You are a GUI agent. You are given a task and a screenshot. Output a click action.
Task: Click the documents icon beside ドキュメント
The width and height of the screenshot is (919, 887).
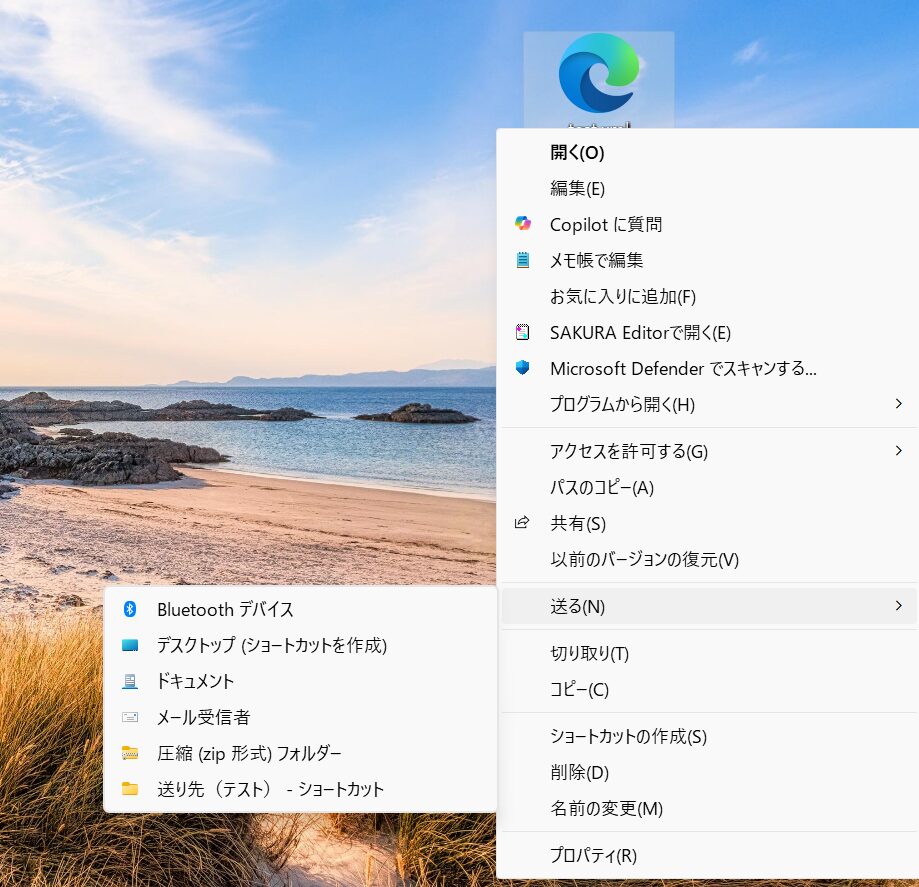tap(130, 681)
